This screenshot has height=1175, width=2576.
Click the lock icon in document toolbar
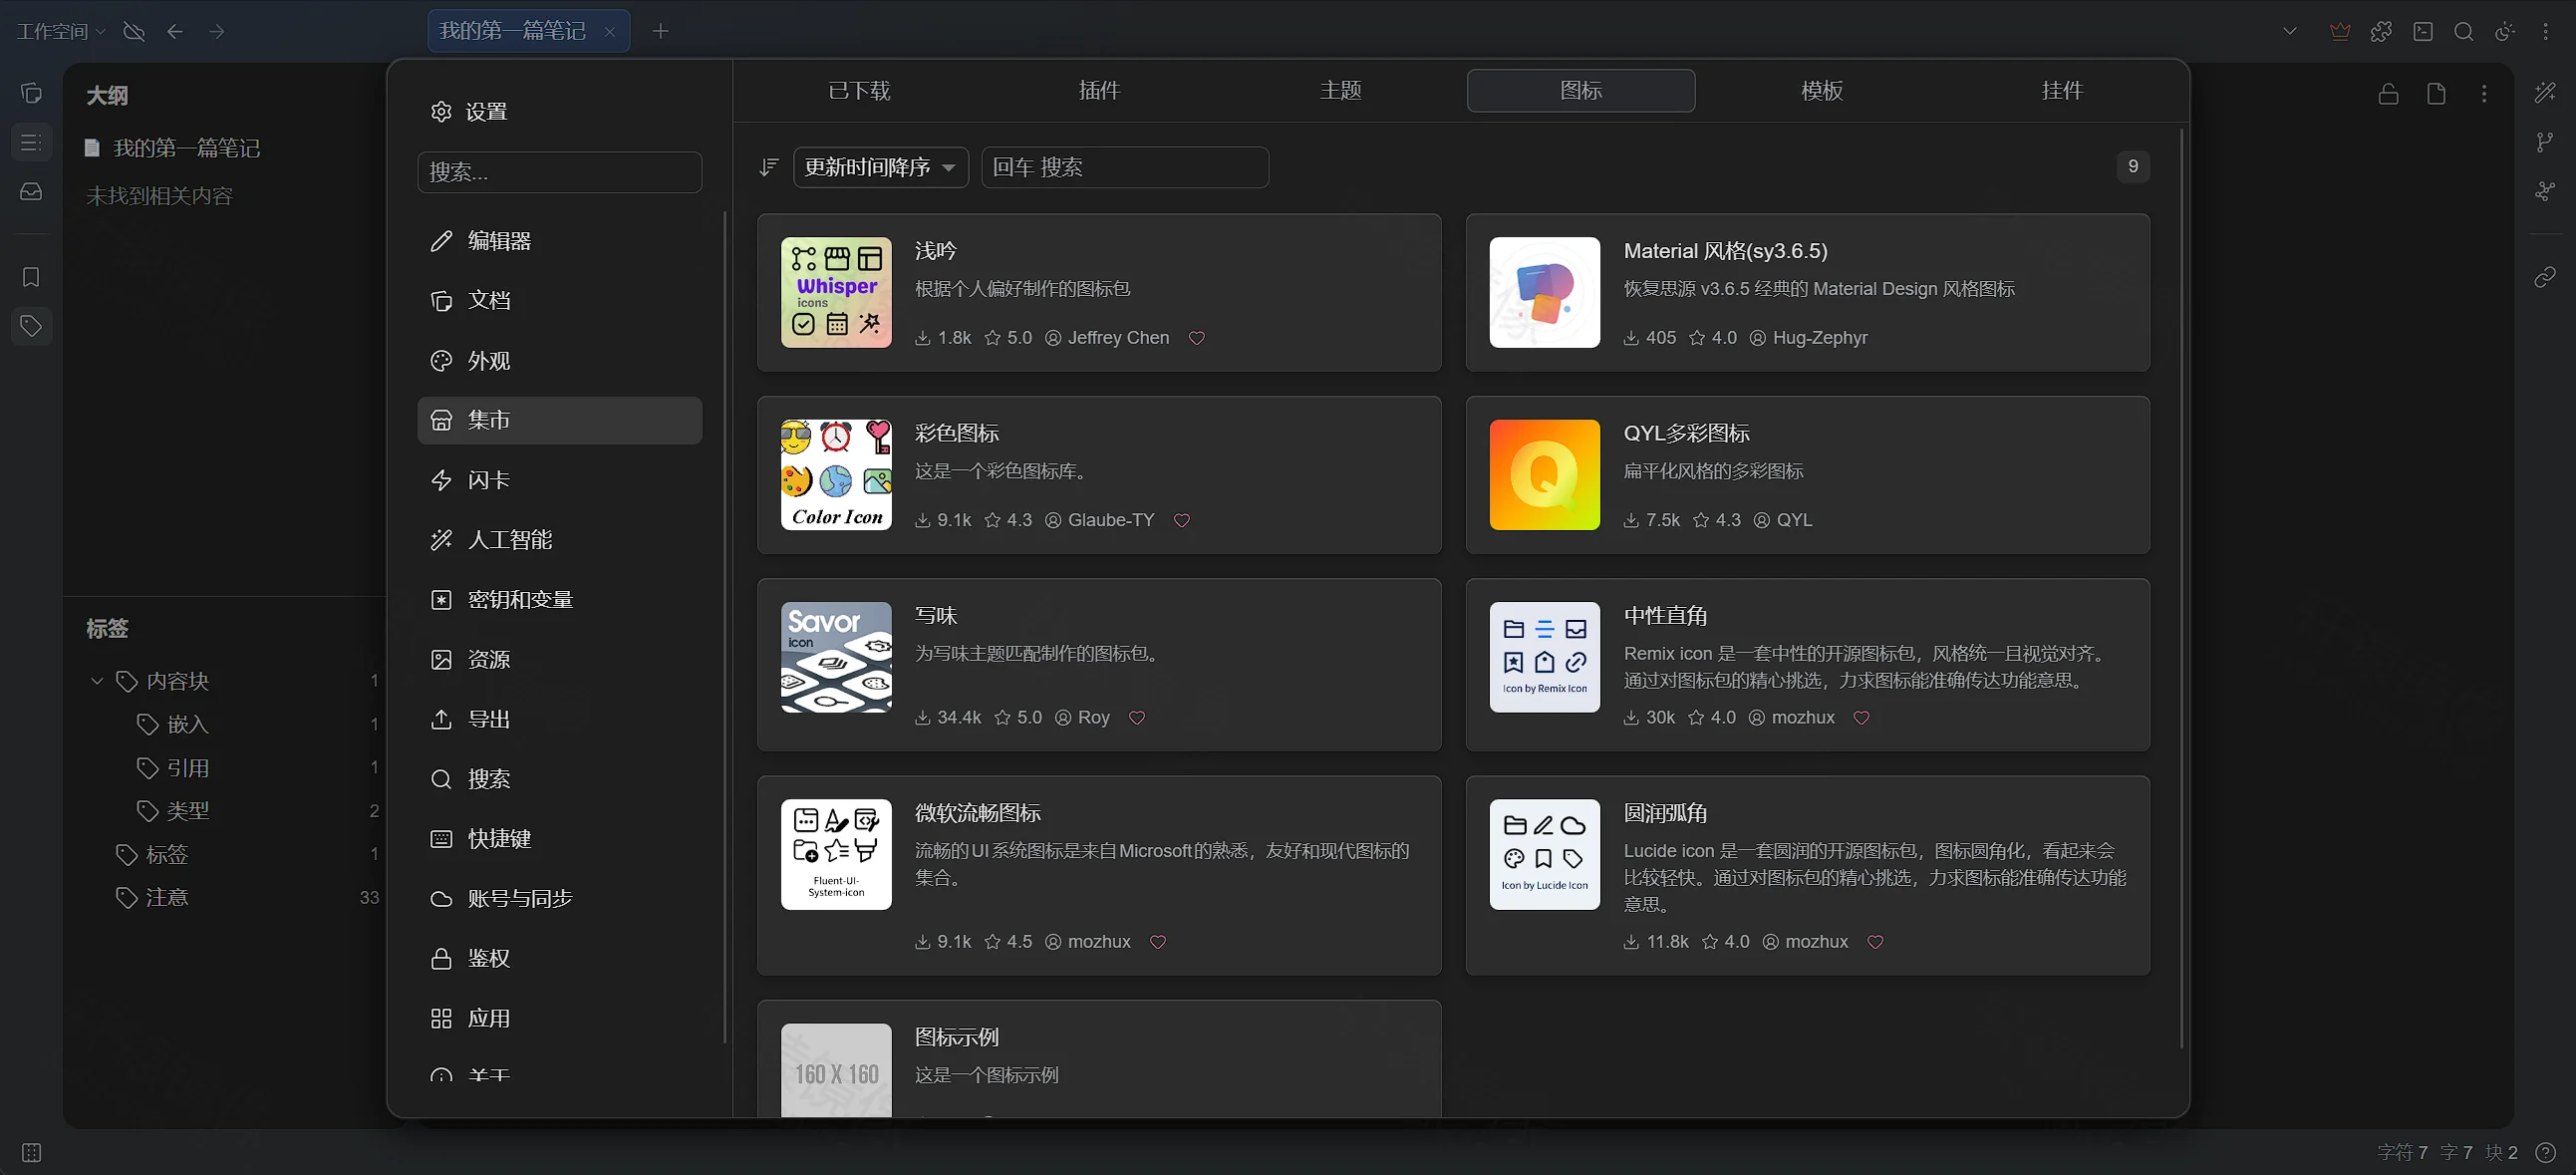coord(2388,93)
